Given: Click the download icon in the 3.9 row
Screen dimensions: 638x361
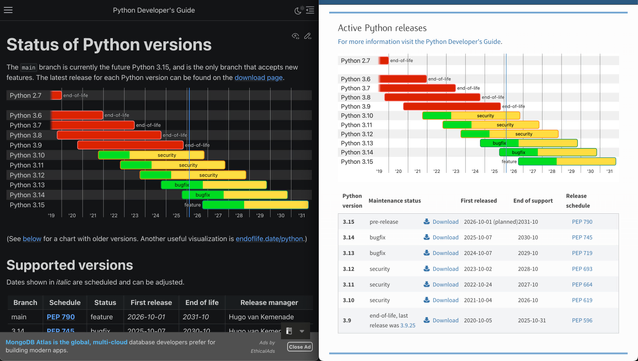Looking at the screenshot, I should (426, 320).
